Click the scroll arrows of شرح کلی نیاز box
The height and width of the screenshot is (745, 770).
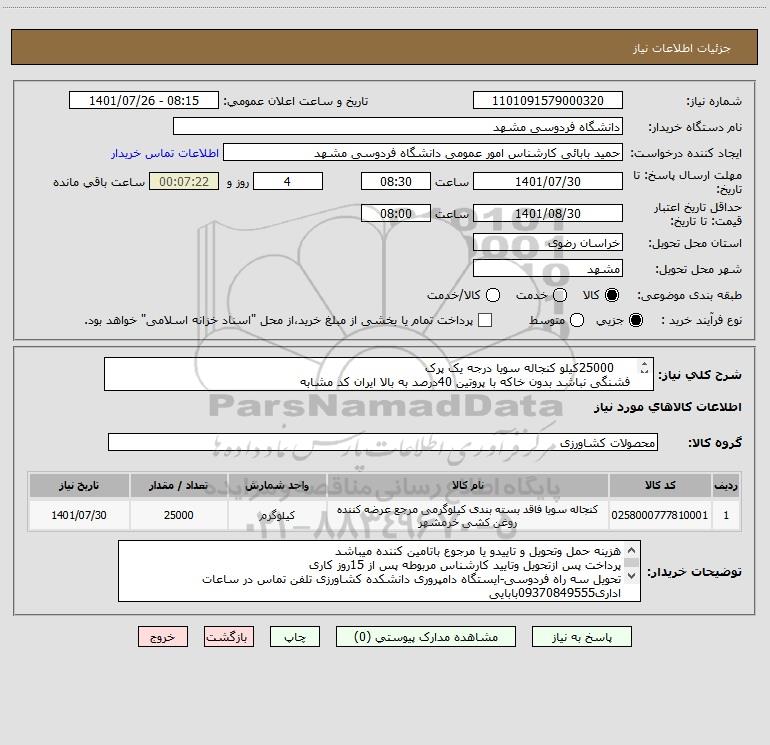[644, 367]
